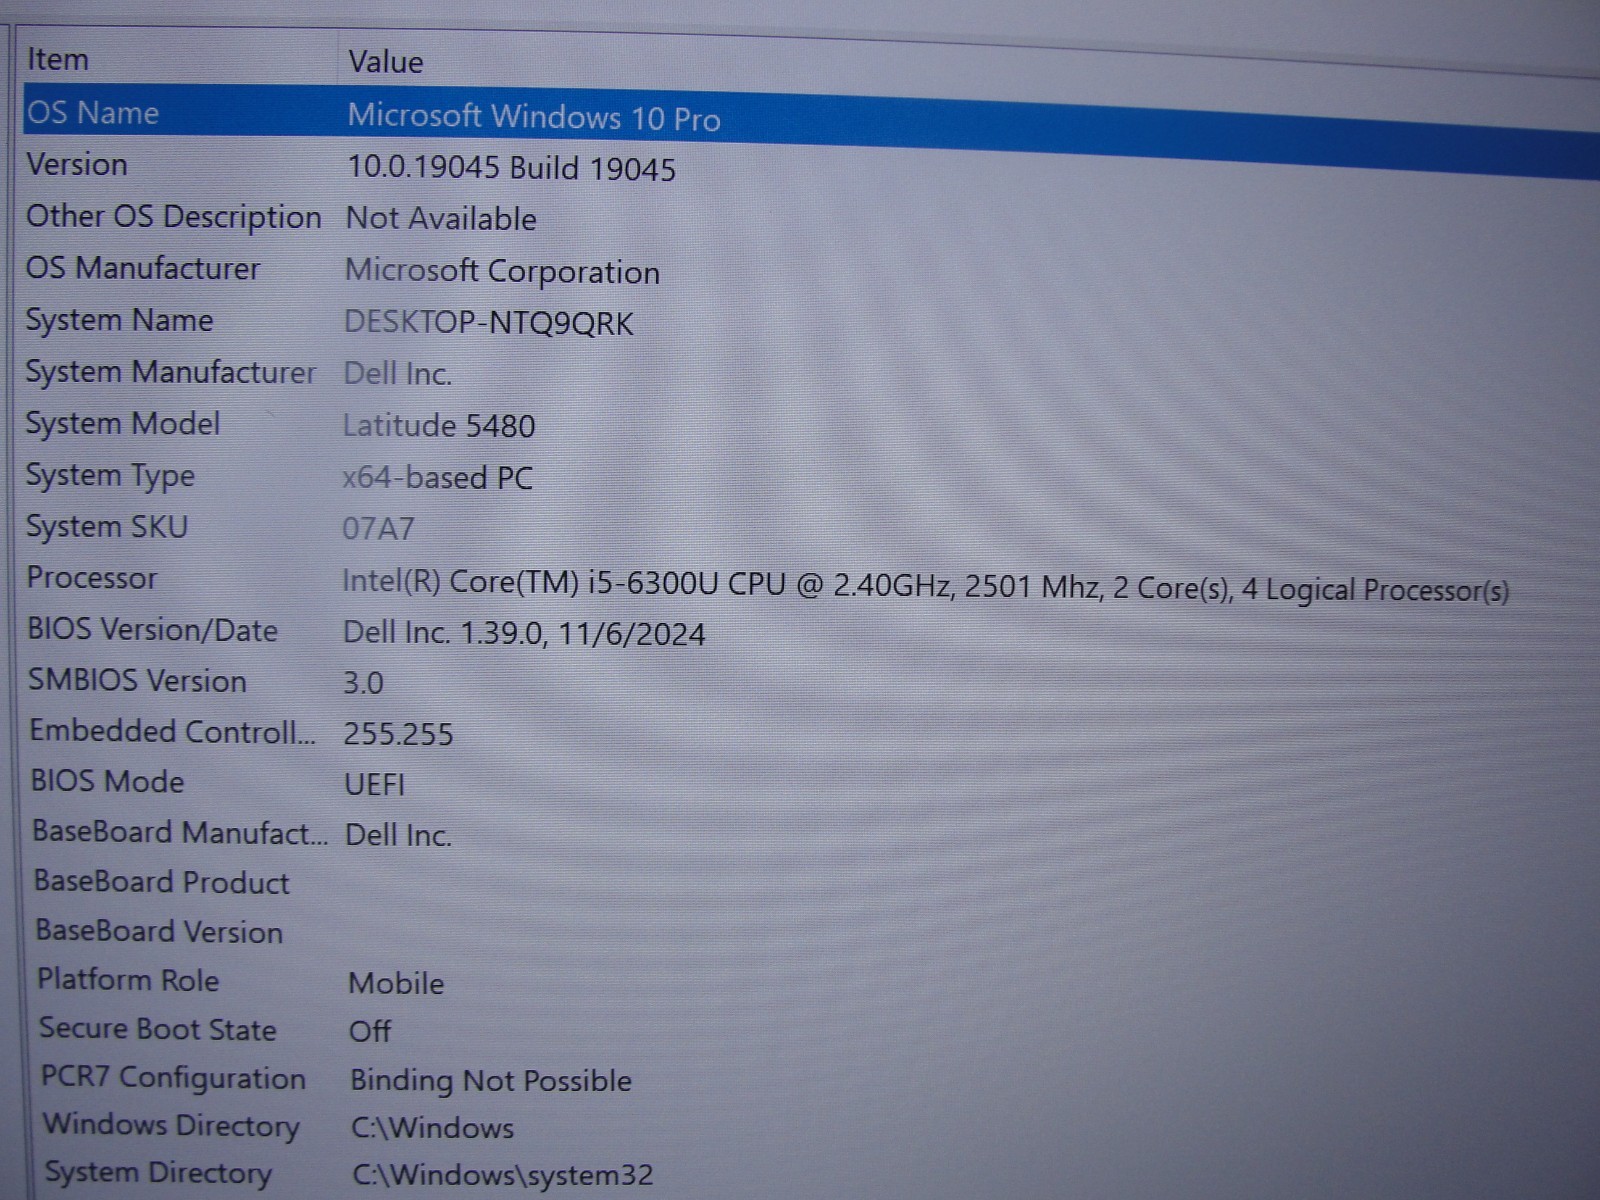Select the Windows Directory row label
The image size is (1600, 1200).
coord(171,1125)
